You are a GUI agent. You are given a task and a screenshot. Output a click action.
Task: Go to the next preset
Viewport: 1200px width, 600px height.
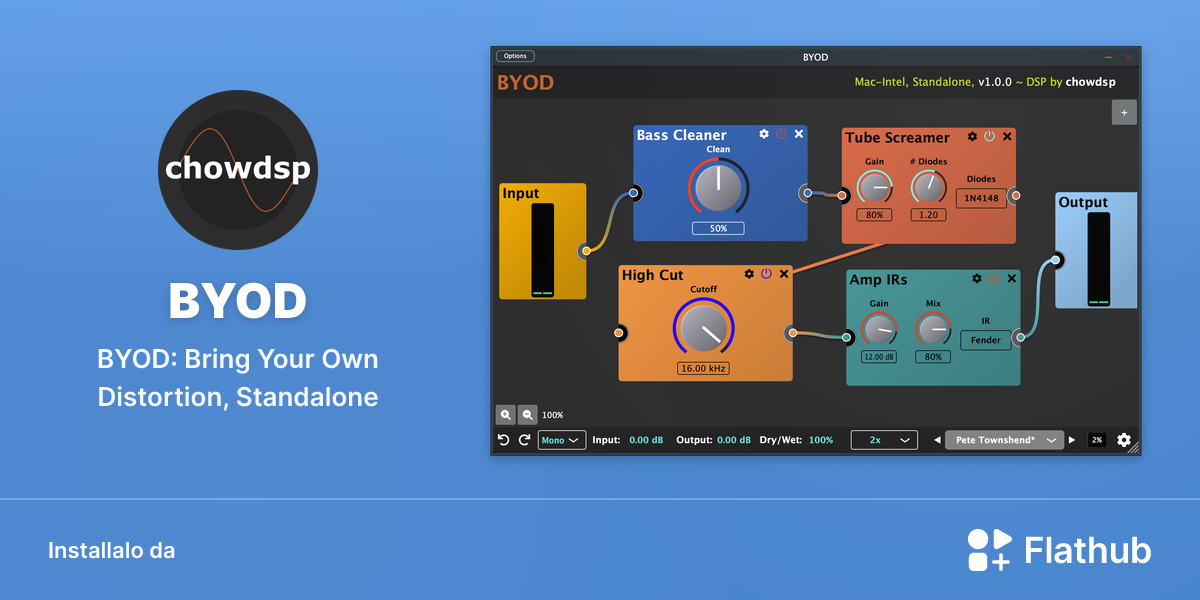(x=1072, y=440)
